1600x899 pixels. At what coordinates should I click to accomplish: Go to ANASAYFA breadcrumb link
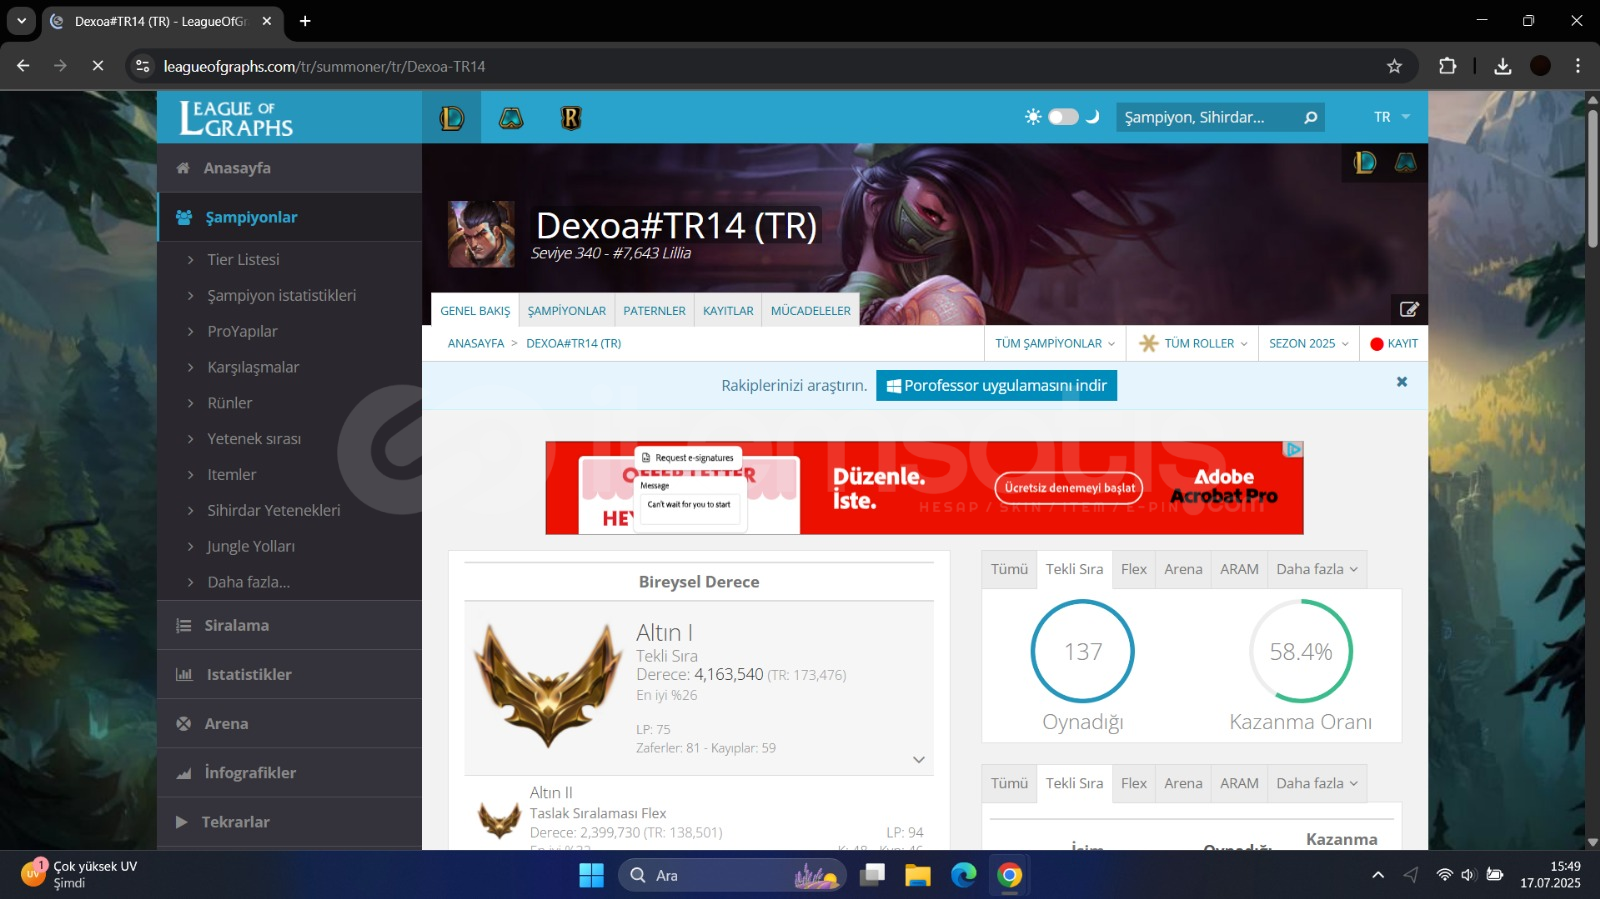[476, 343]
